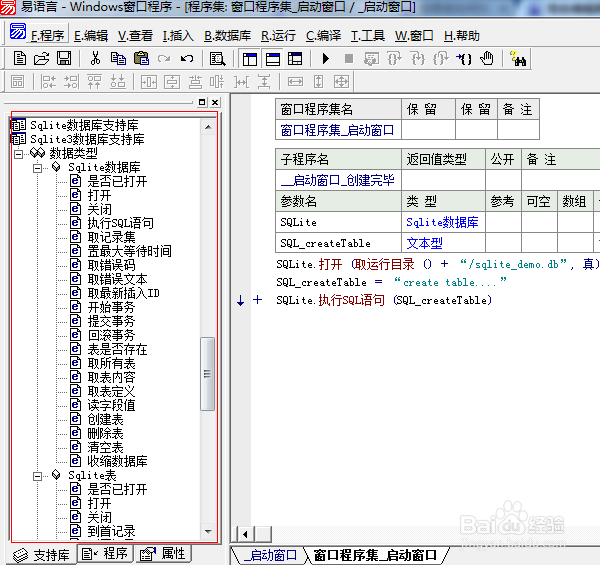Open the V.查看 menu
This screenshot has height=565, width=600.
(135, 36)
